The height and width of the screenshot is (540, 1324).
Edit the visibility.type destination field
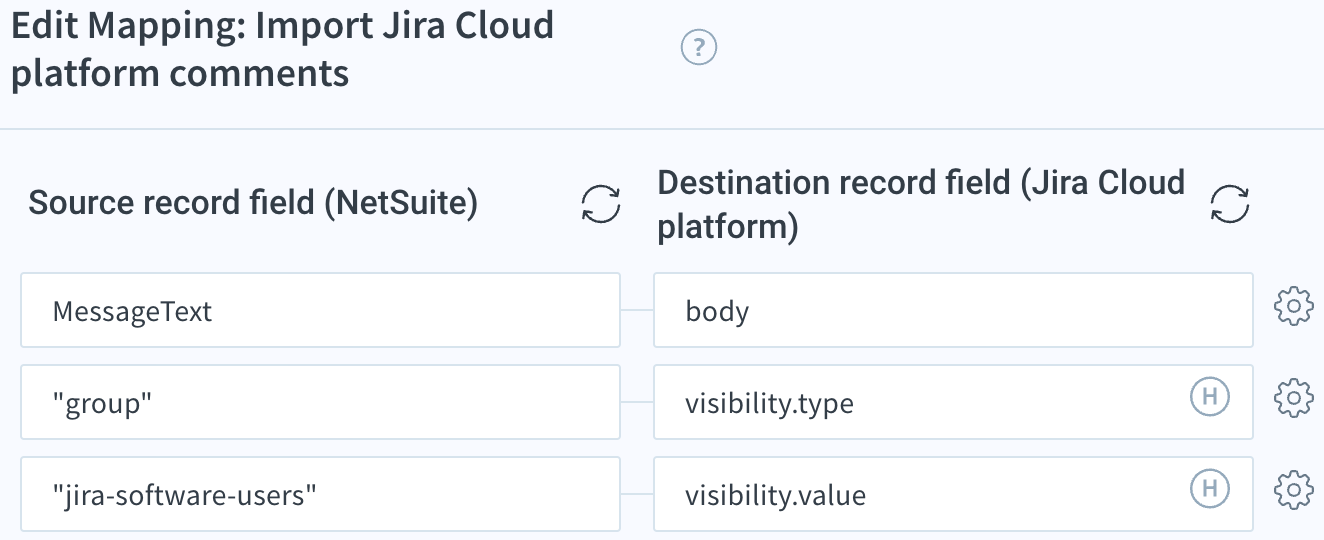pyautogui.click(x=953, y=402)
